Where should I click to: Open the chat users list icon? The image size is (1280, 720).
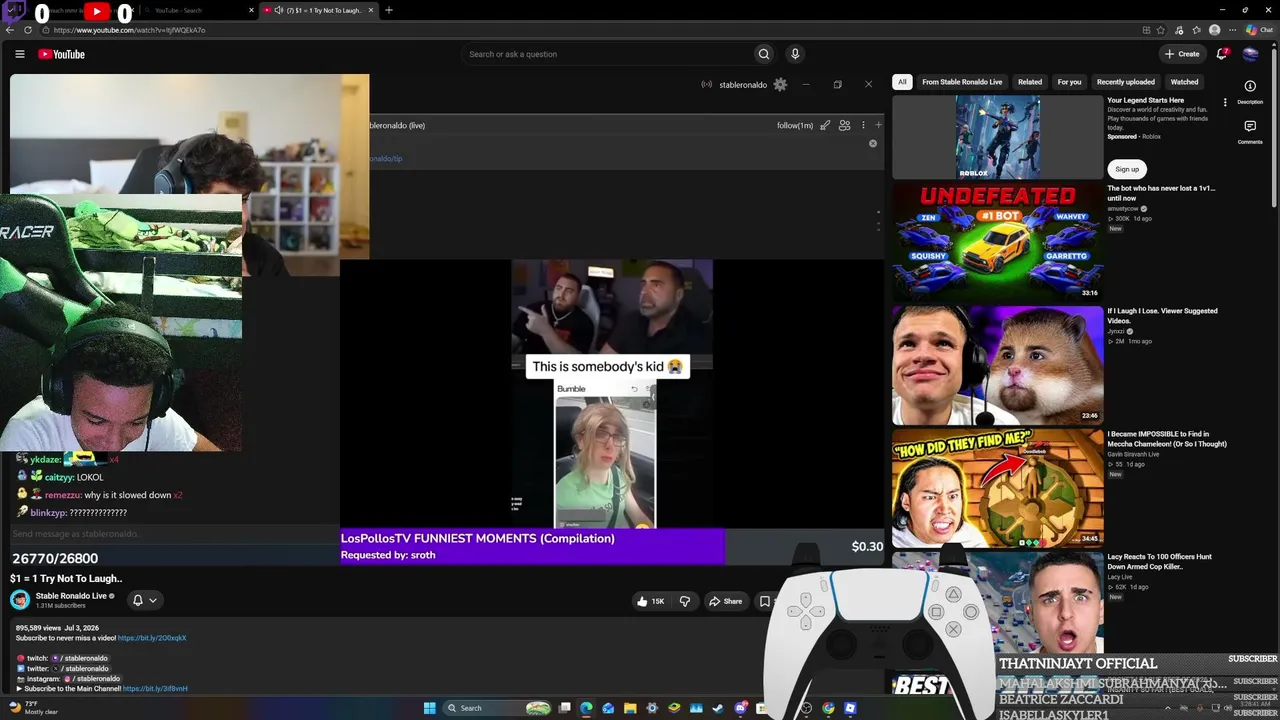(845, 125)
